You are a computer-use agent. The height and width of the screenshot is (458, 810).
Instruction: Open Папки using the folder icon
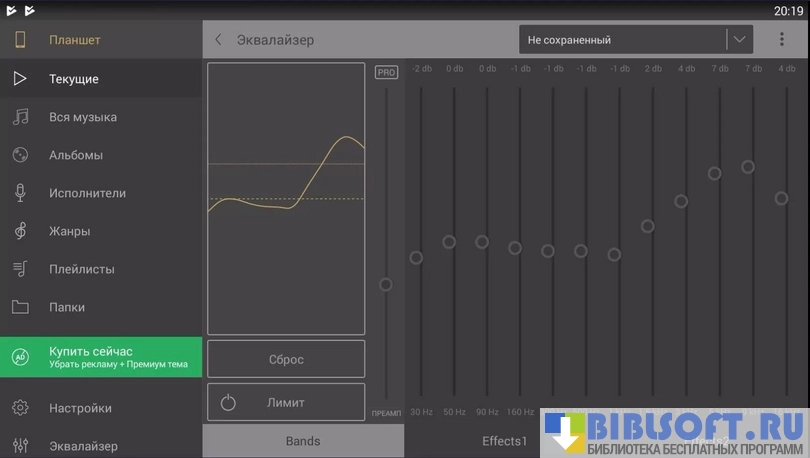tap(20, 307)
